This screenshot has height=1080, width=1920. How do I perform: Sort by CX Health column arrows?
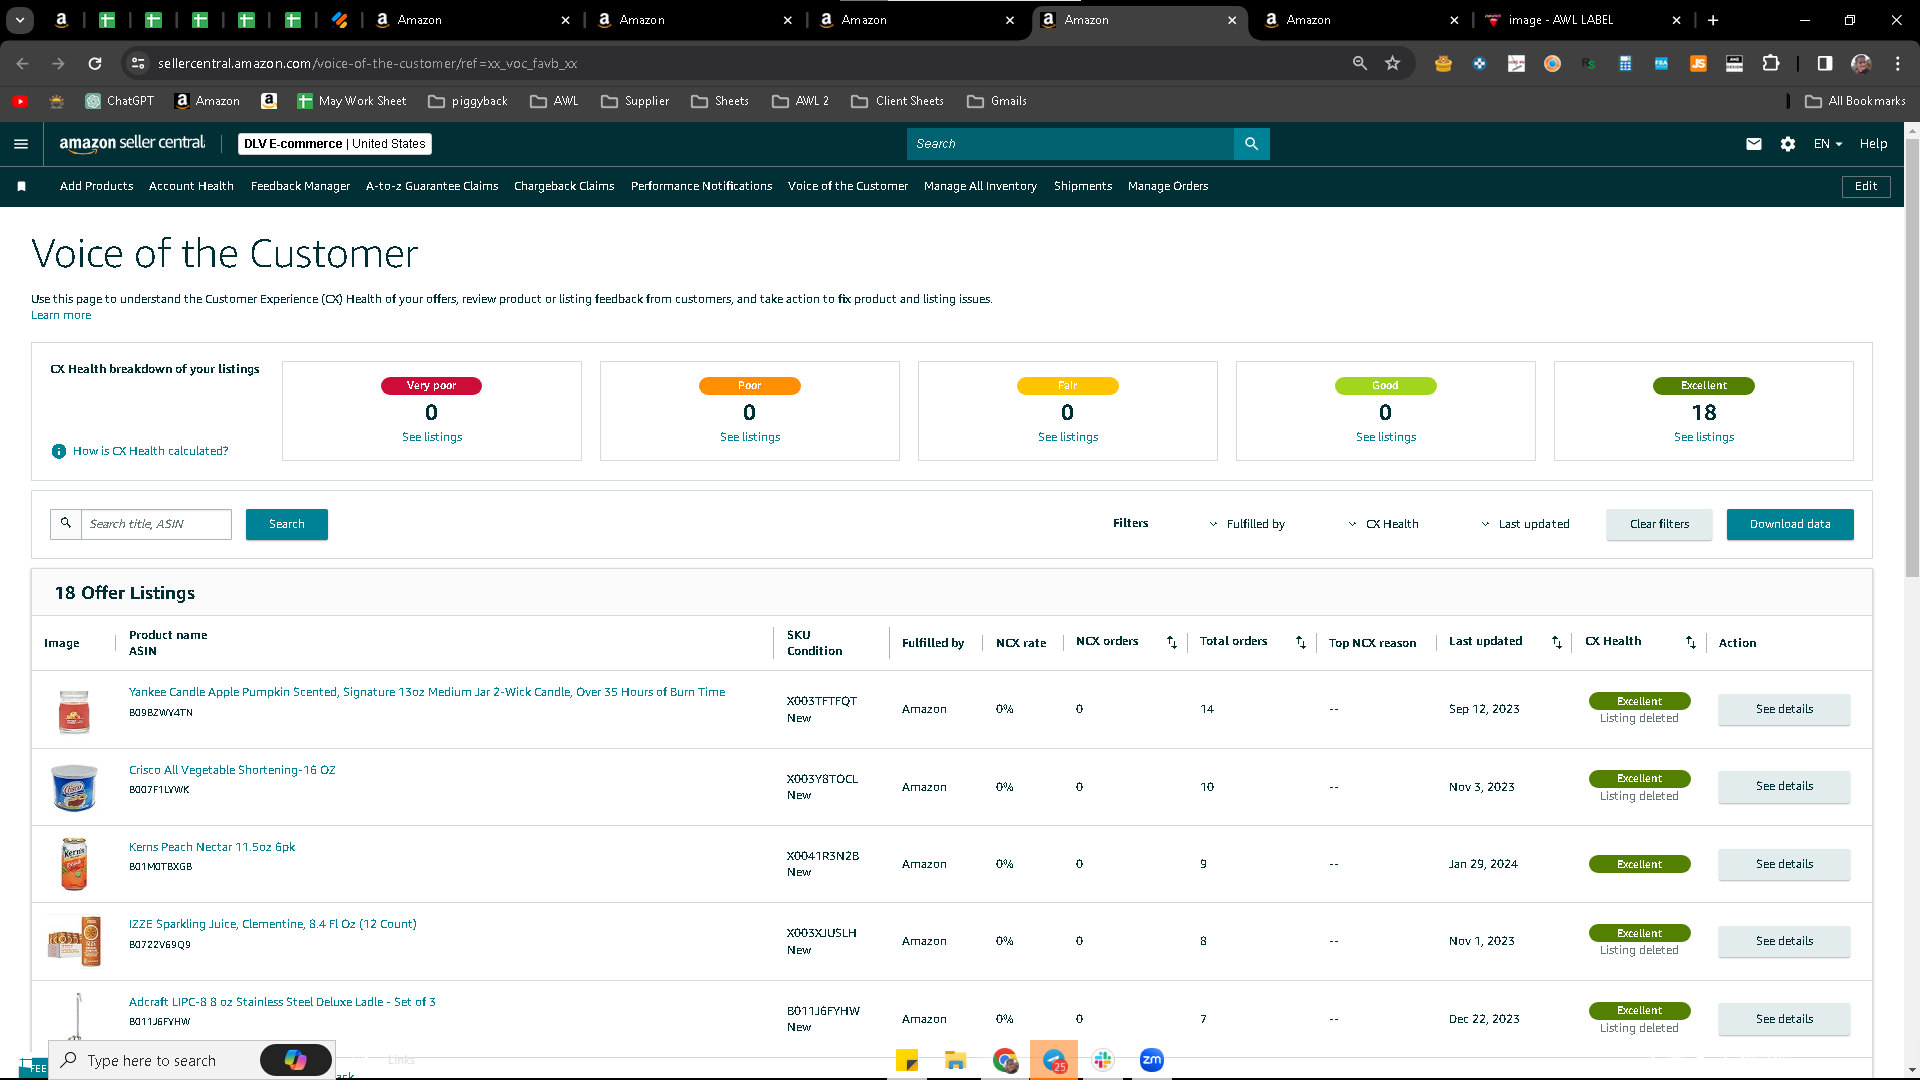[x=1691, y=642]
